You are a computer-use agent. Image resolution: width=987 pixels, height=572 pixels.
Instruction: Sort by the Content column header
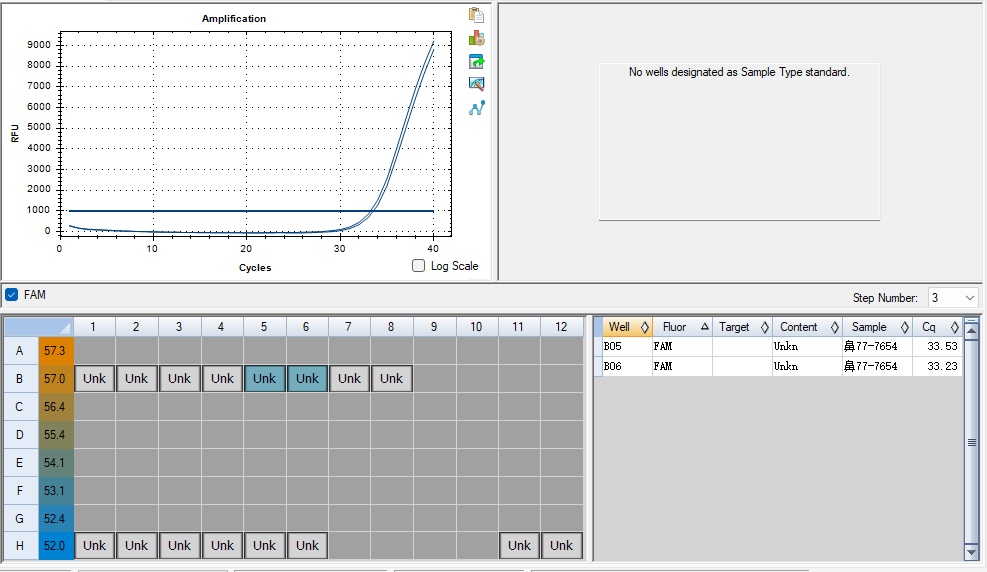808,327
